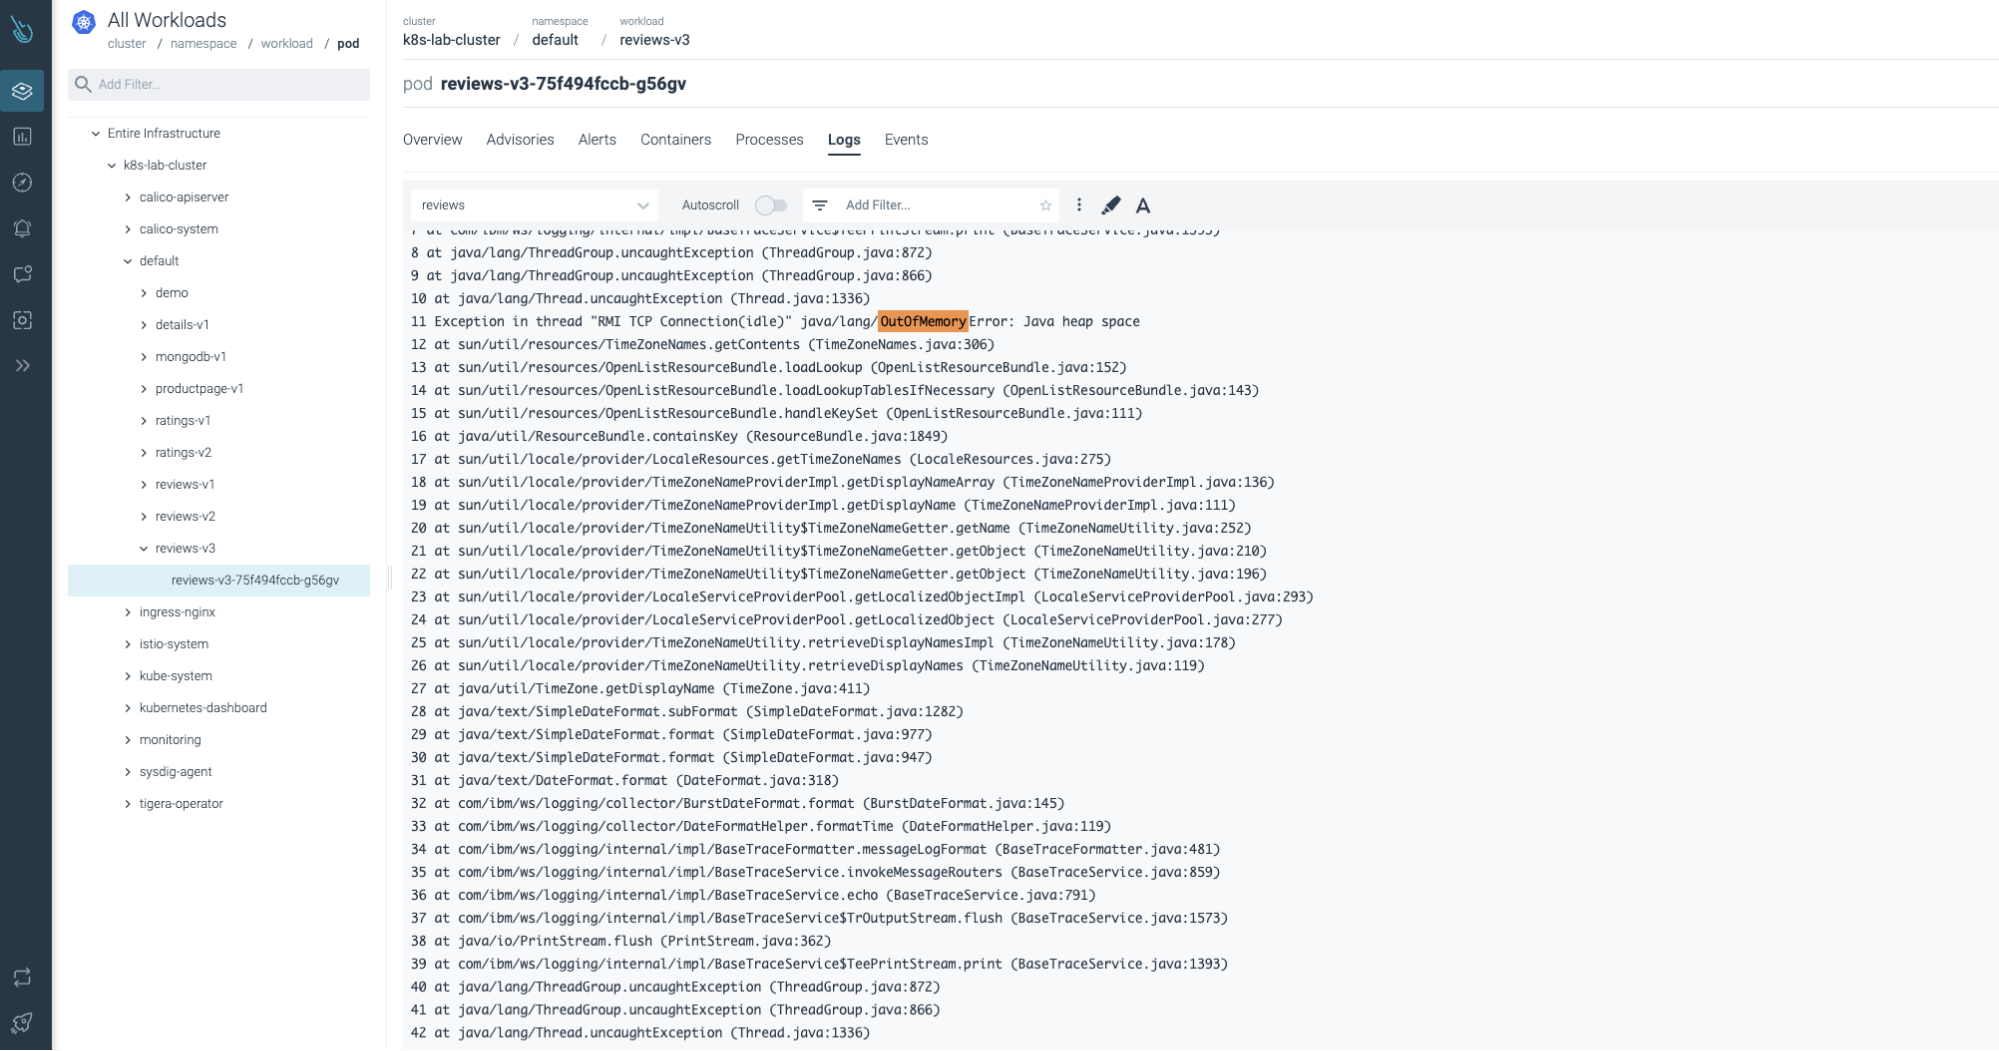Select pod reviews-v3-75f494fccb-g56gv in the tree
This screenshot has width=1999, height=1051.
[x=254, y=580]
